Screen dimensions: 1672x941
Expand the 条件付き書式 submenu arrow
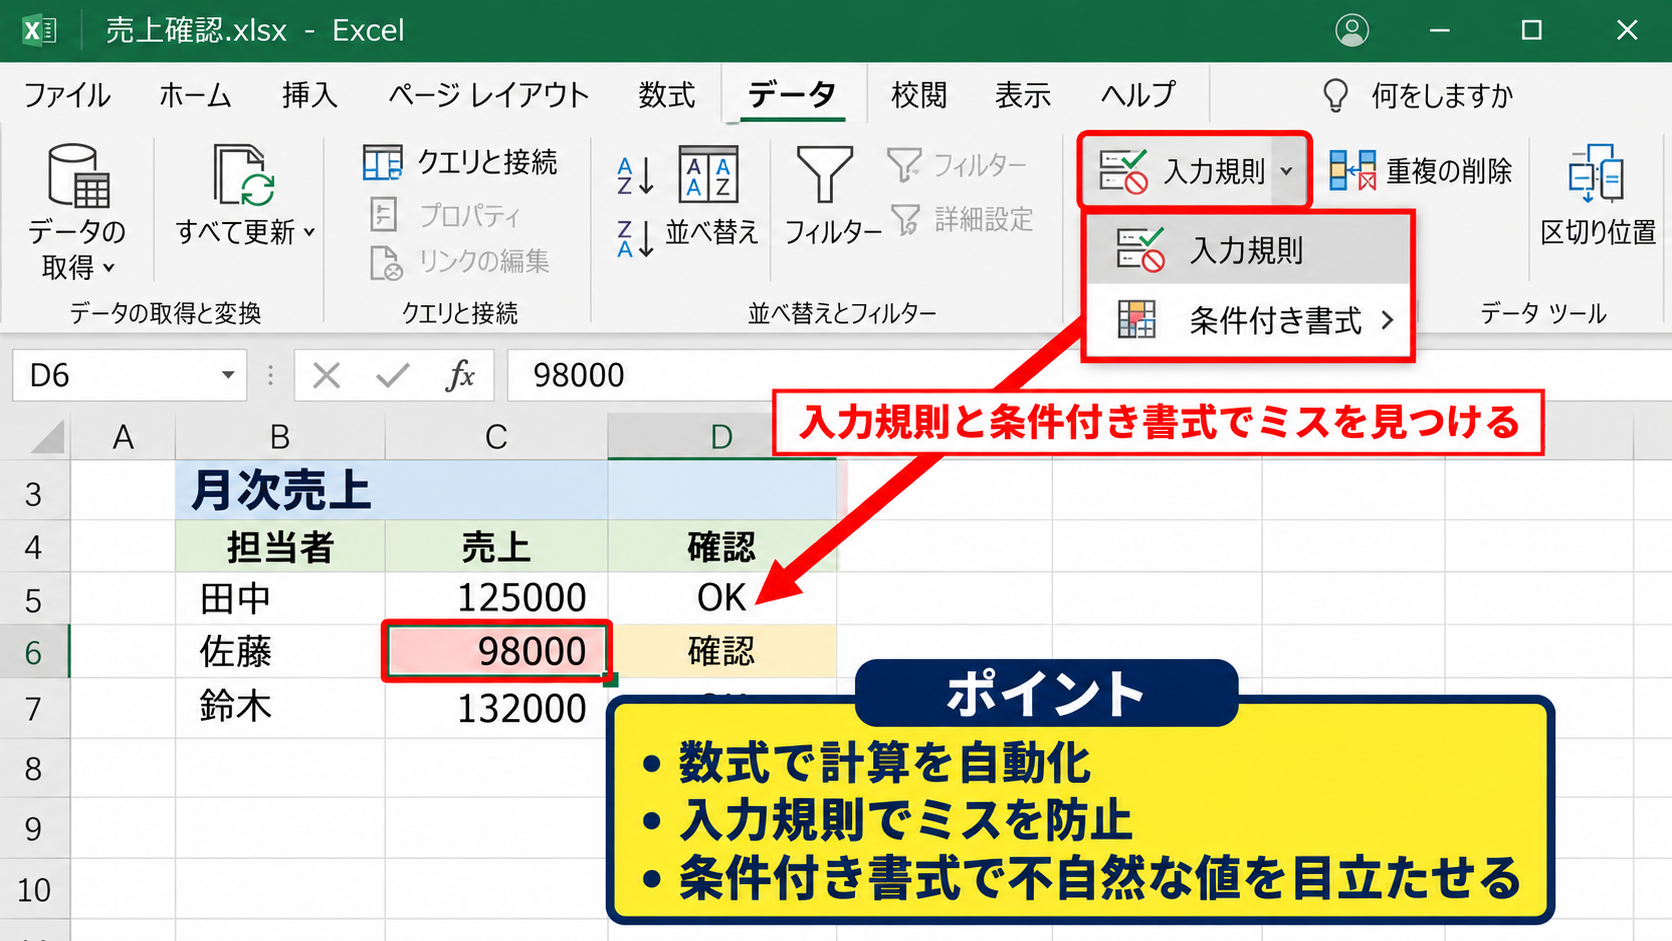pyautogui.click(x=1387, y=320)
